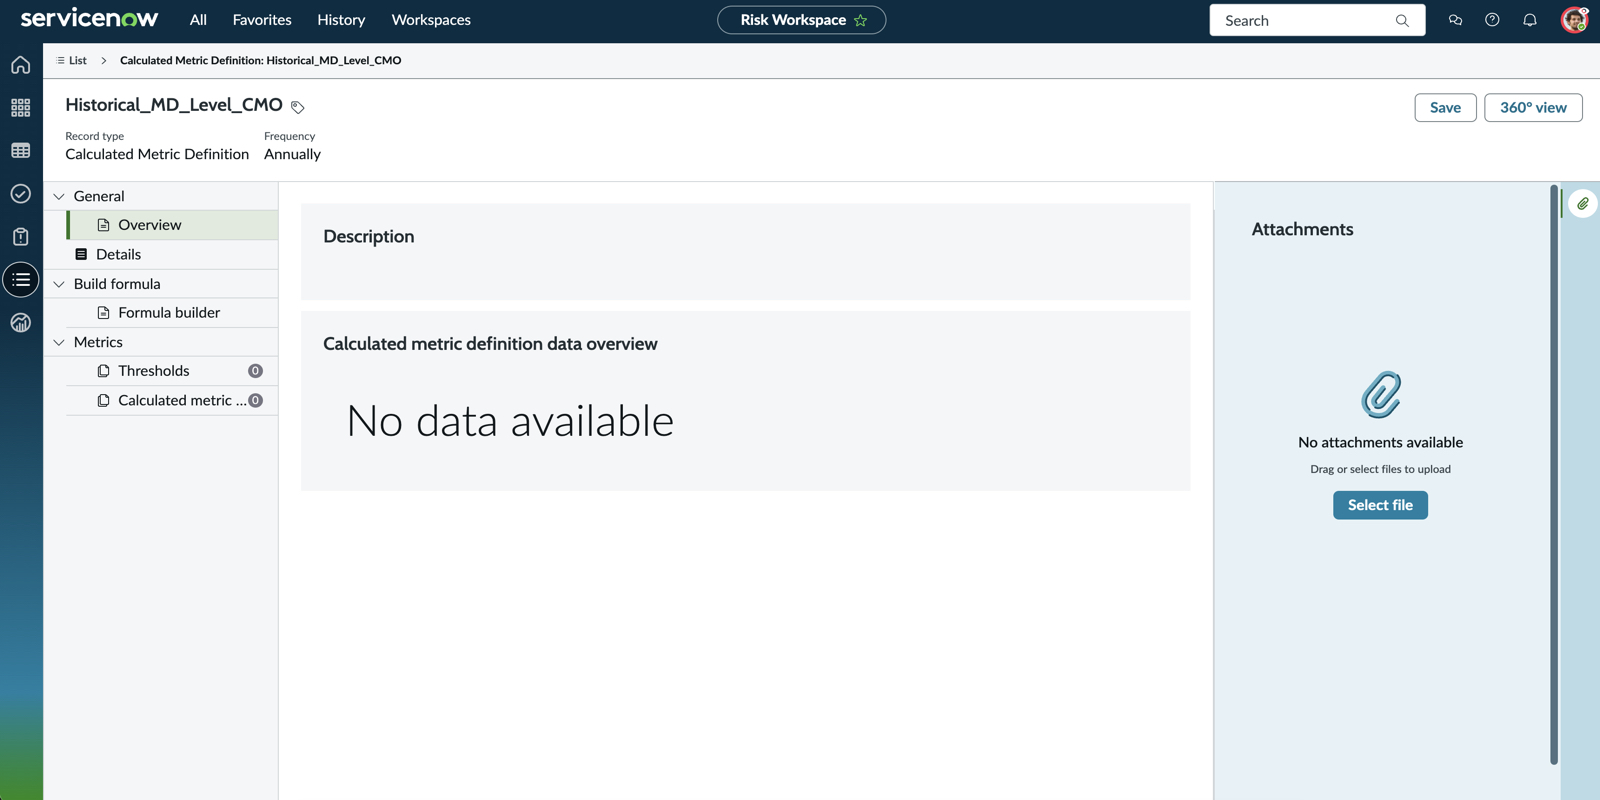Click the Calculated metric row copy icon
Screen dimensions: 1600x800
[x=103, y=400]
